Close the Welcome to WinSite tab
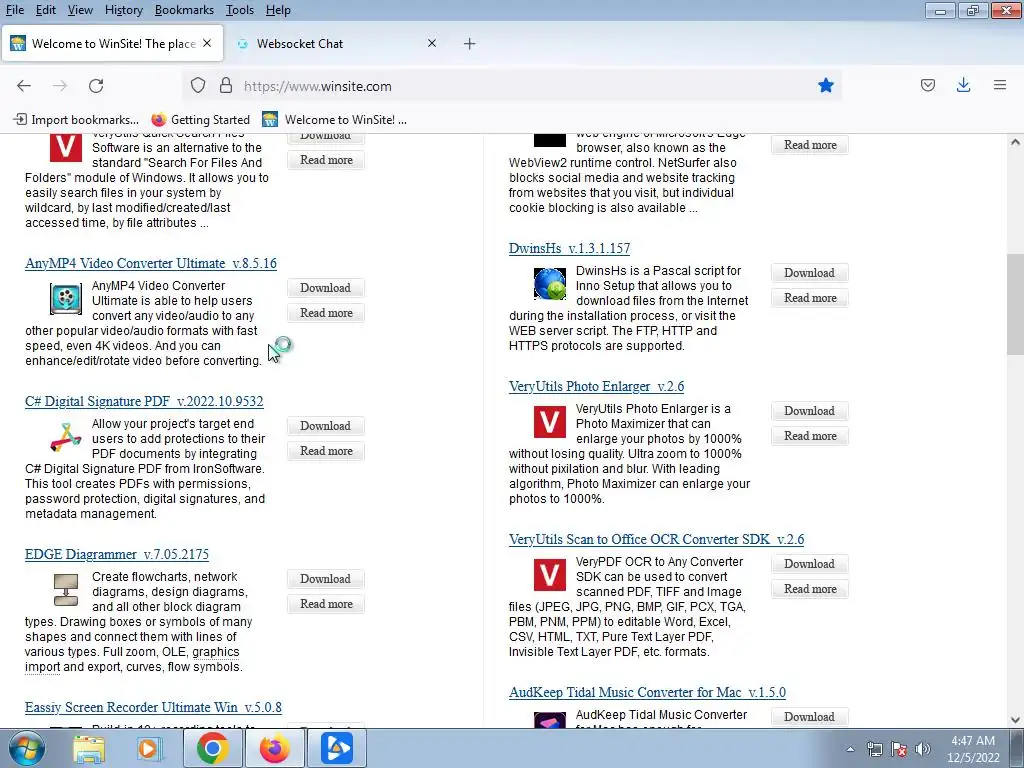The height and width of the screenshot is (768, 1024). [x=207, y=43]
